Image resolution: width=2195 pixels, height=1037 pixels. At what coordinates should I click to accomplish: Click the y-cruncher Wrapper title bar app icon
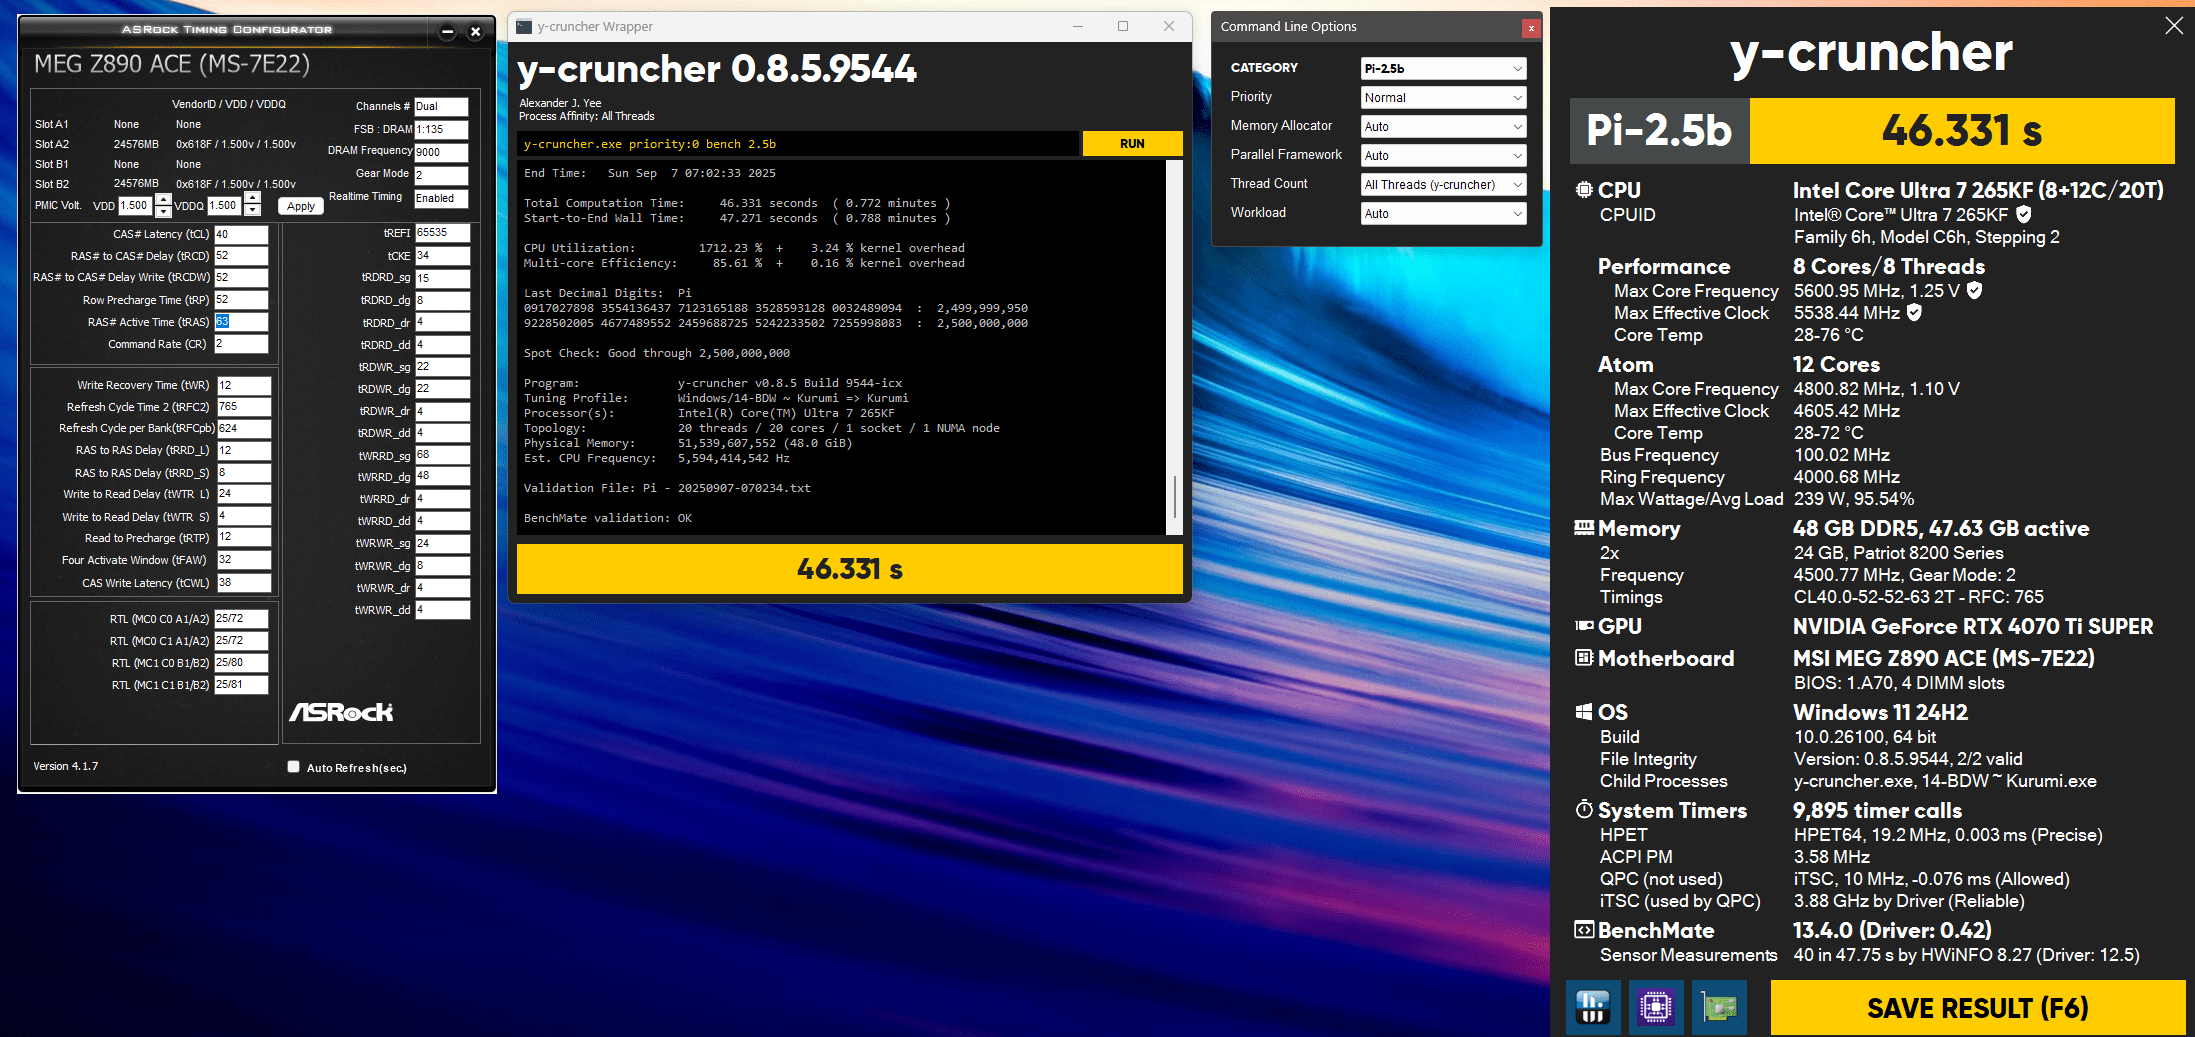coord(524,27)
